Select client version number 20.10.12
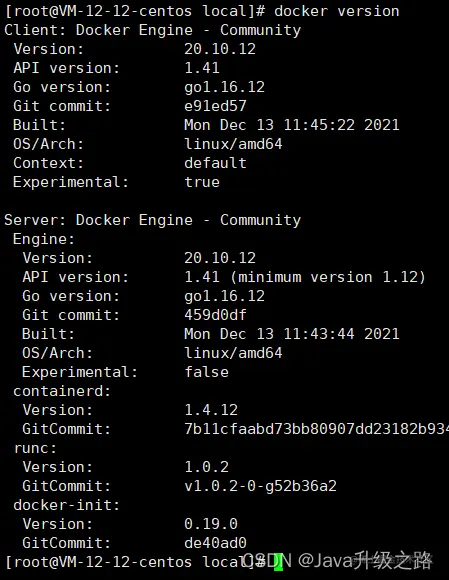 click(x=220, y=49)
